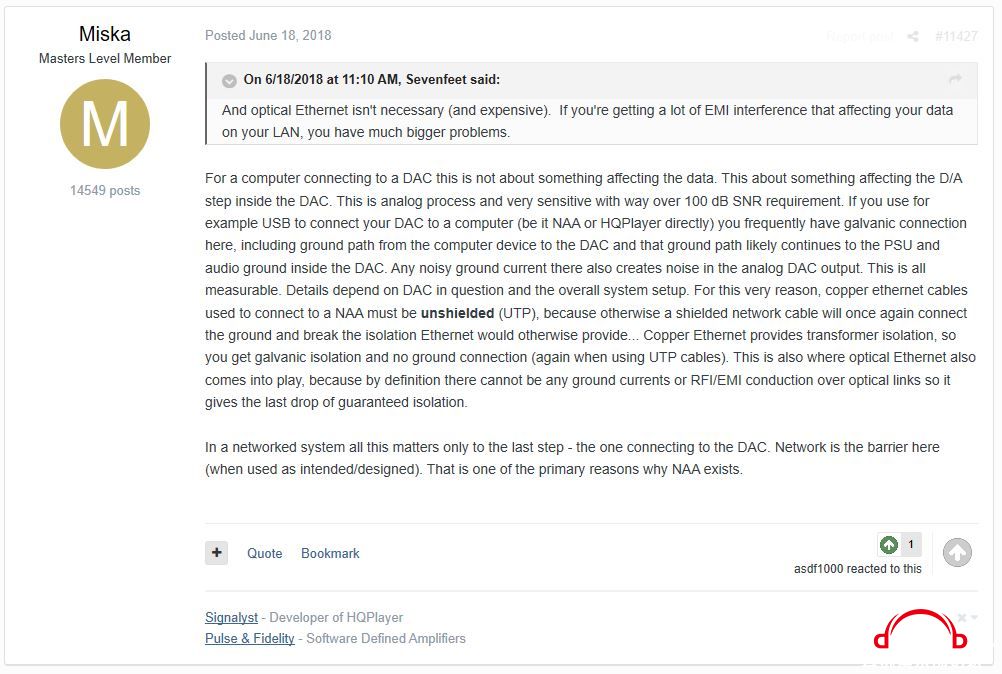Click the green upvote reaction icon
The height and width of the screenshot is (674, 1002).
point(889,544)
